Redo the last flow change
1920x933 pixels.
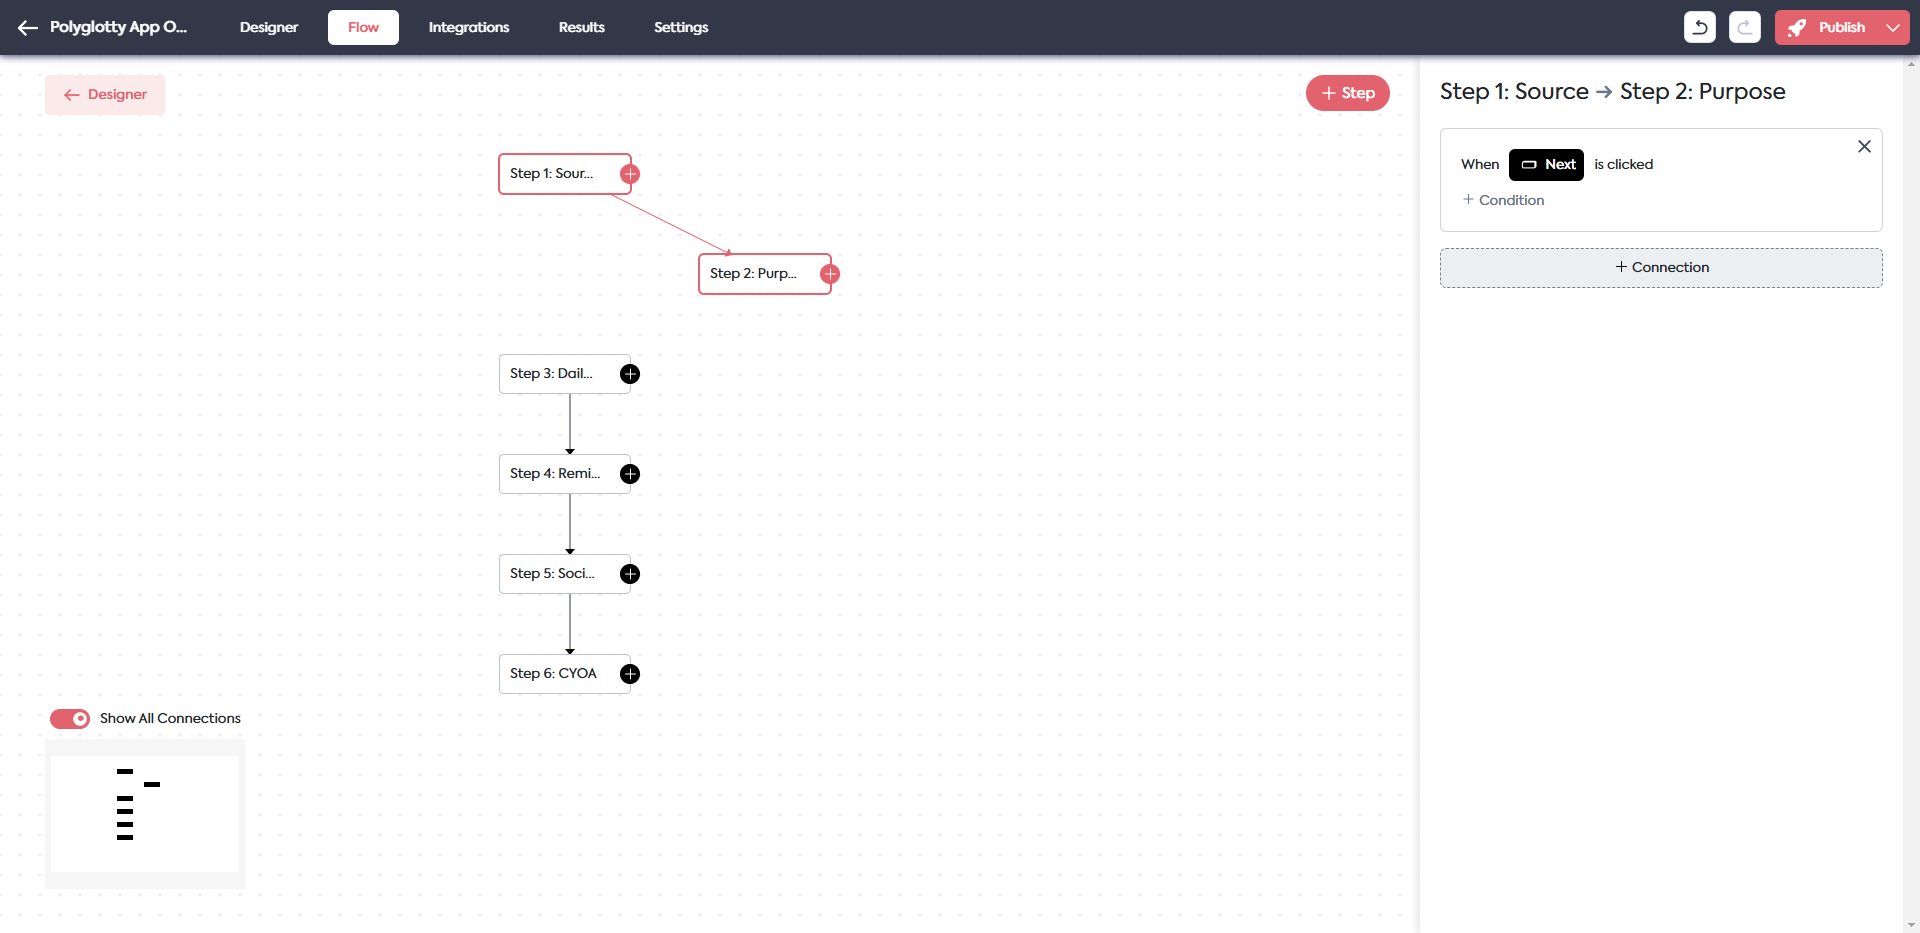(x=1745, y=27)
